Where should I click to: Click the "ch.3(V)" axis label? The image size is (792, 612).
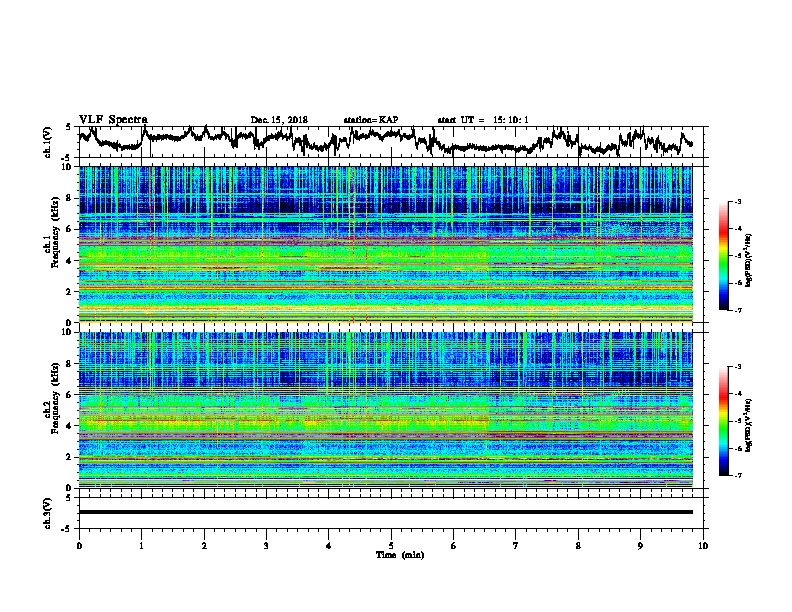tap(48, 513)
